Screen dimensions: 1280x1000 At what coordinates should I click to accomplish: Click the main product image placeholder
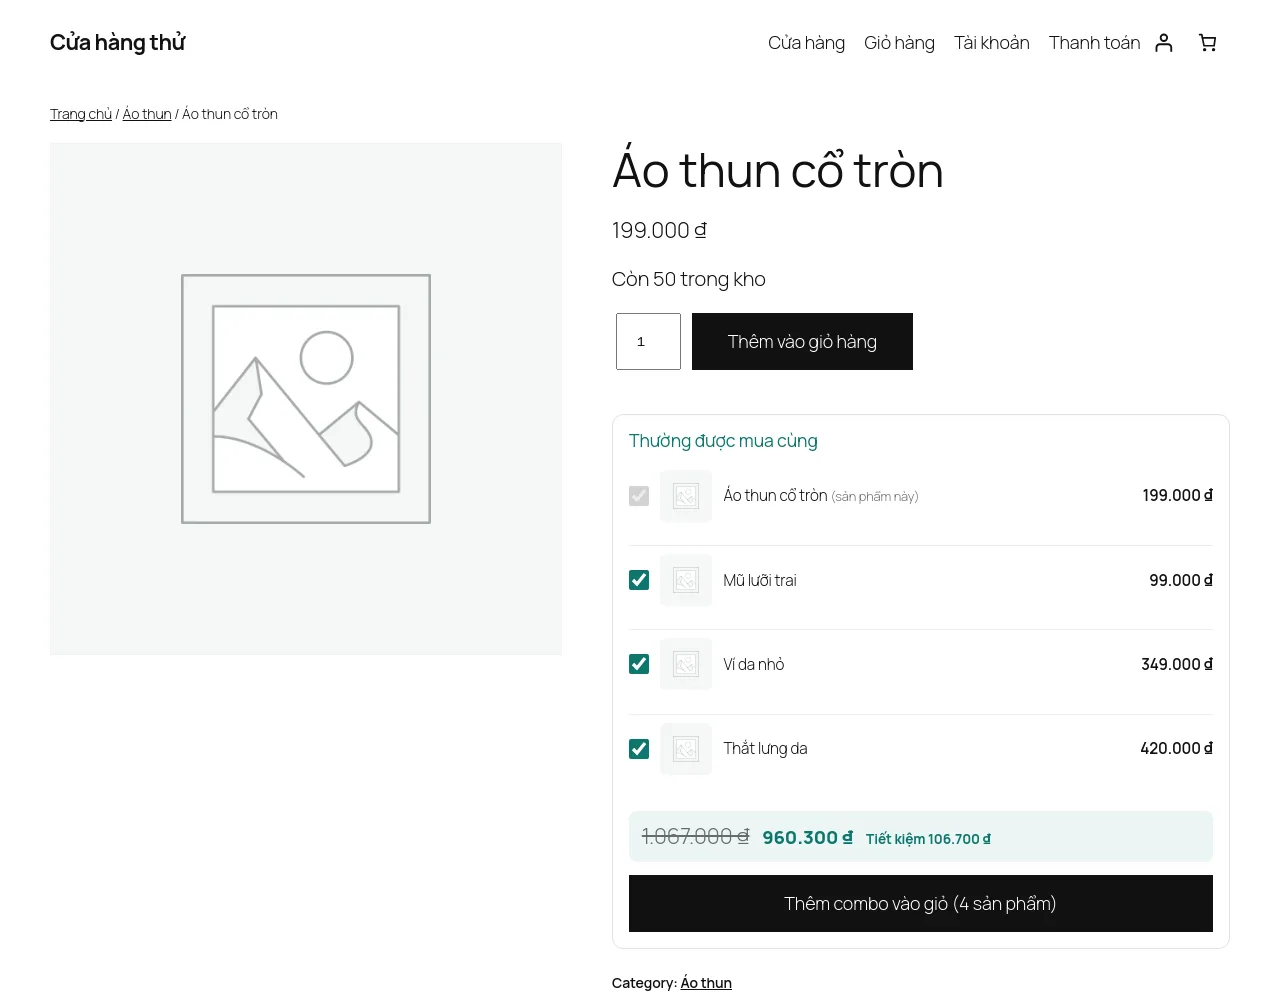(306, 399)
